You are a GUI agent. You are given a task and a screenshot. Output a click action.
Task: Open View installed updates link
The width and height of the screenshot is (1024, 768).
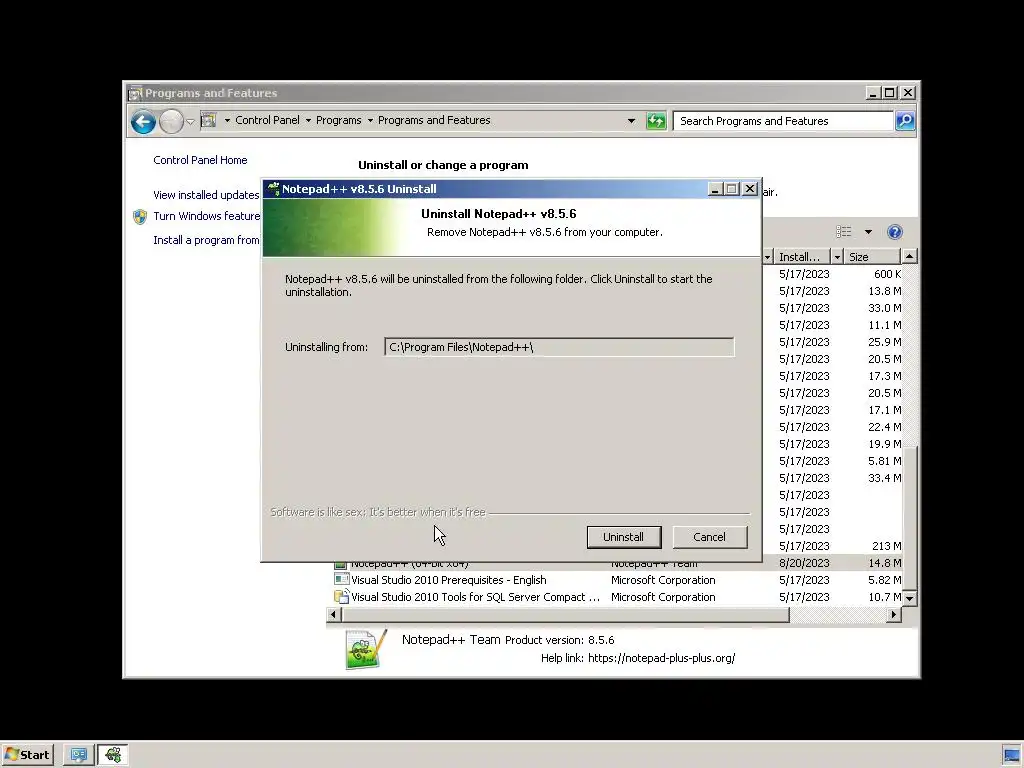pyautogui.click(x=206, y=195)
